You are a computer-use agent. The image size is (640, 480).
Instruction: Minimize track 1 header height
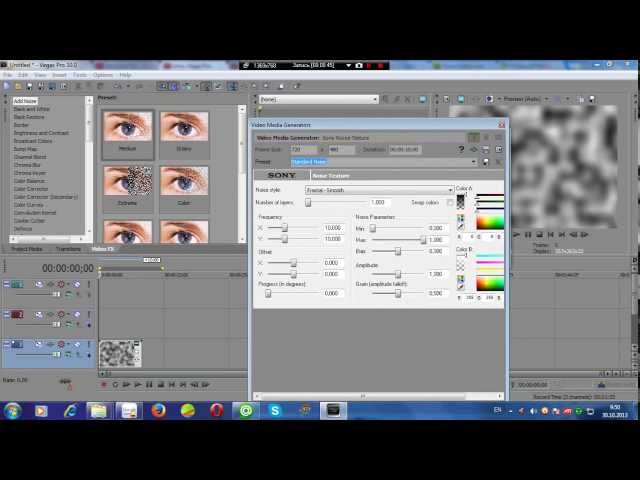(x=7, y=284)
